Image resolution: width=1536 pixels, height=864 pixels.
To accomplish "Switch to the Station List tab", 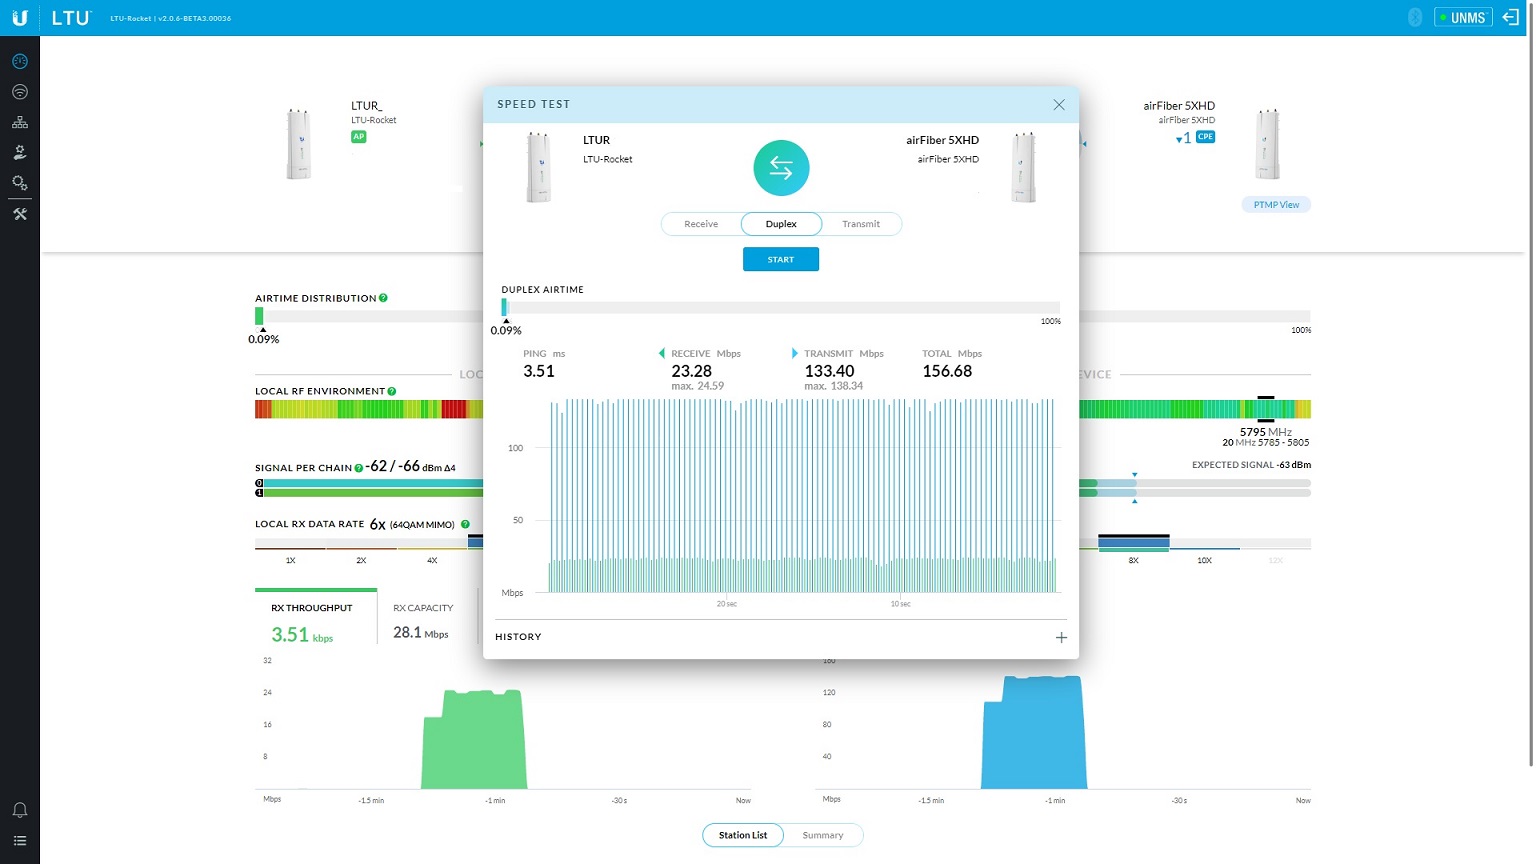I will [x=743, y=835].
